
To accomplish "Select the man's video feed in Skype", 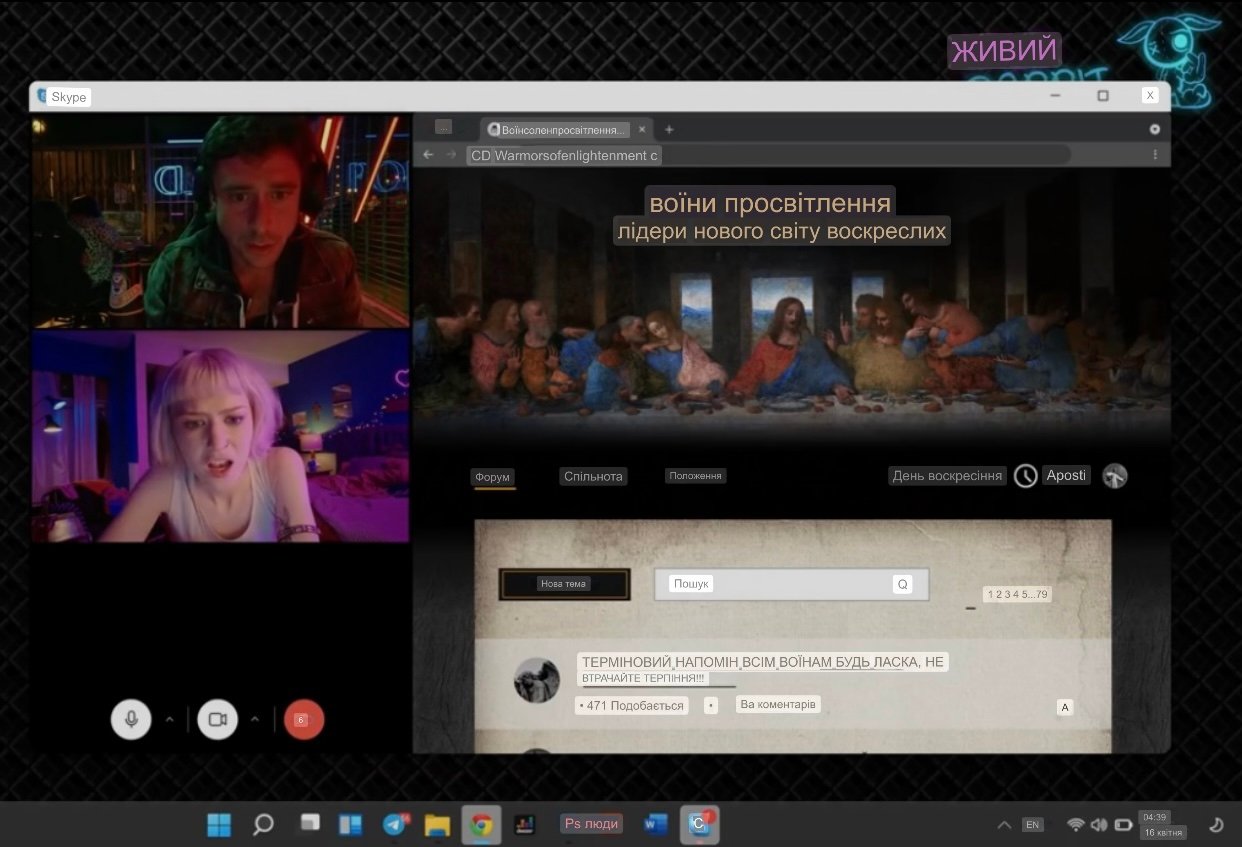I will click(x=221, y=221).
